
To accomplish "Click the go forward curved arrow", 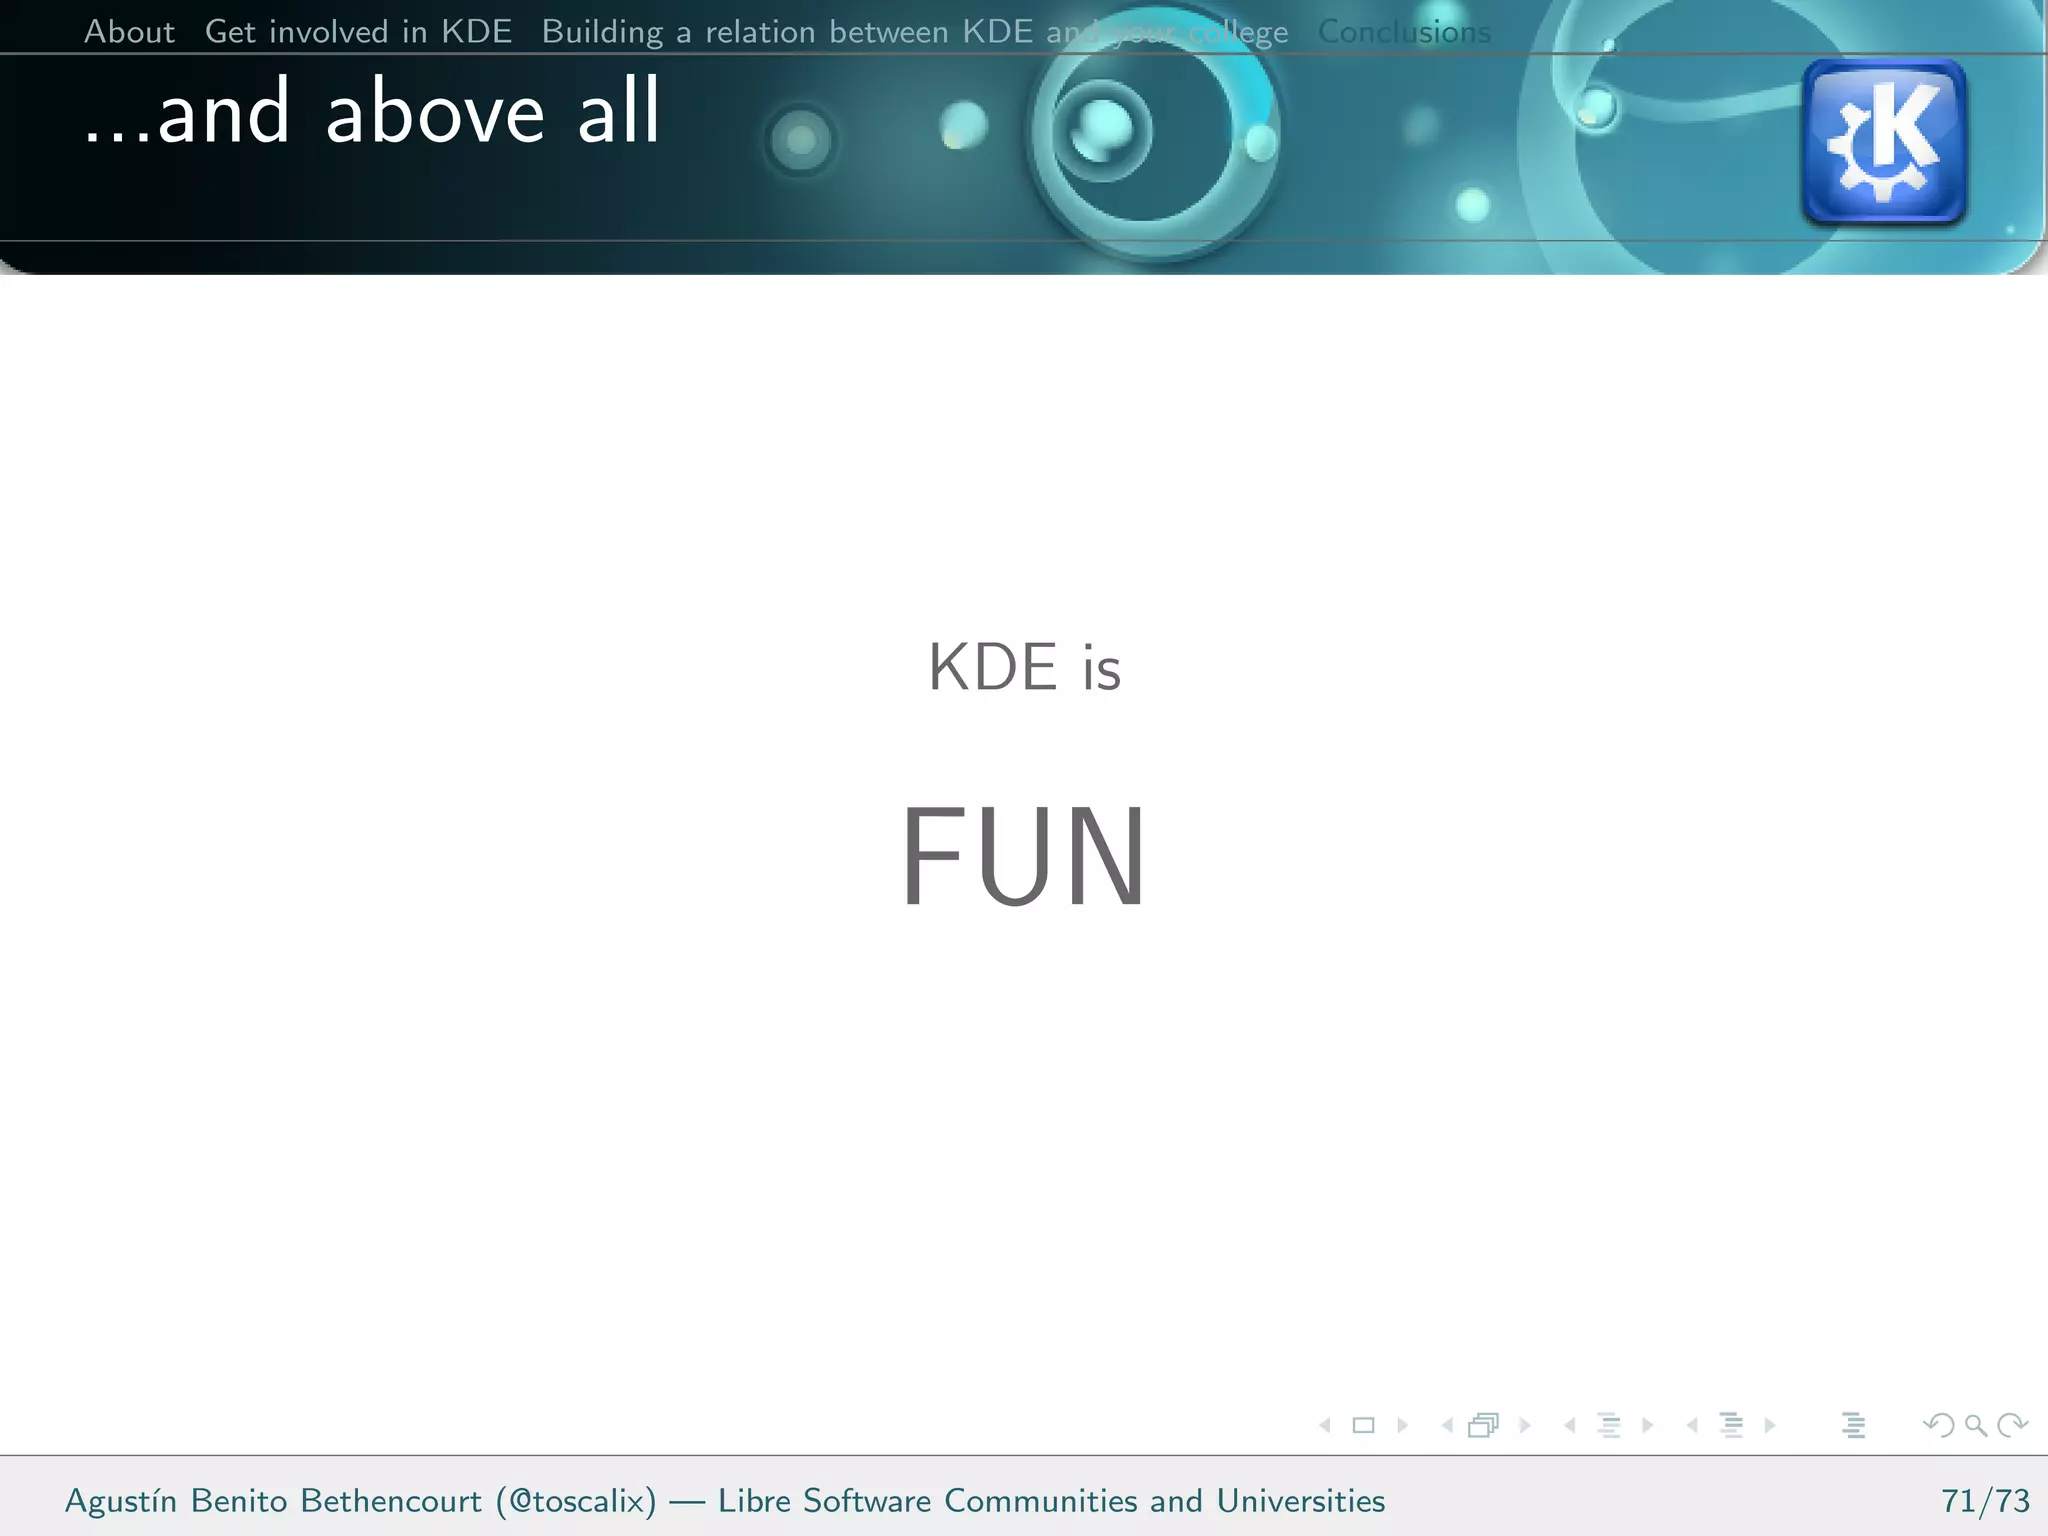I will 2012,1425.
